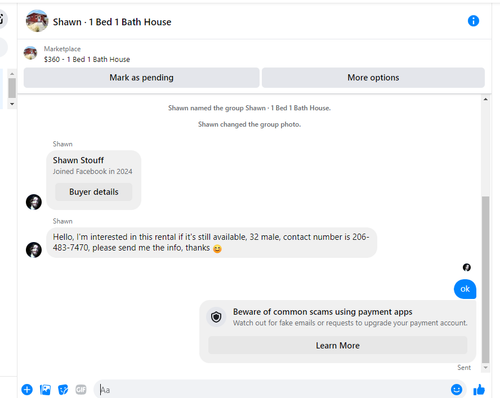Click the left panel scroll-up arrow

click(x=12, y=74)
